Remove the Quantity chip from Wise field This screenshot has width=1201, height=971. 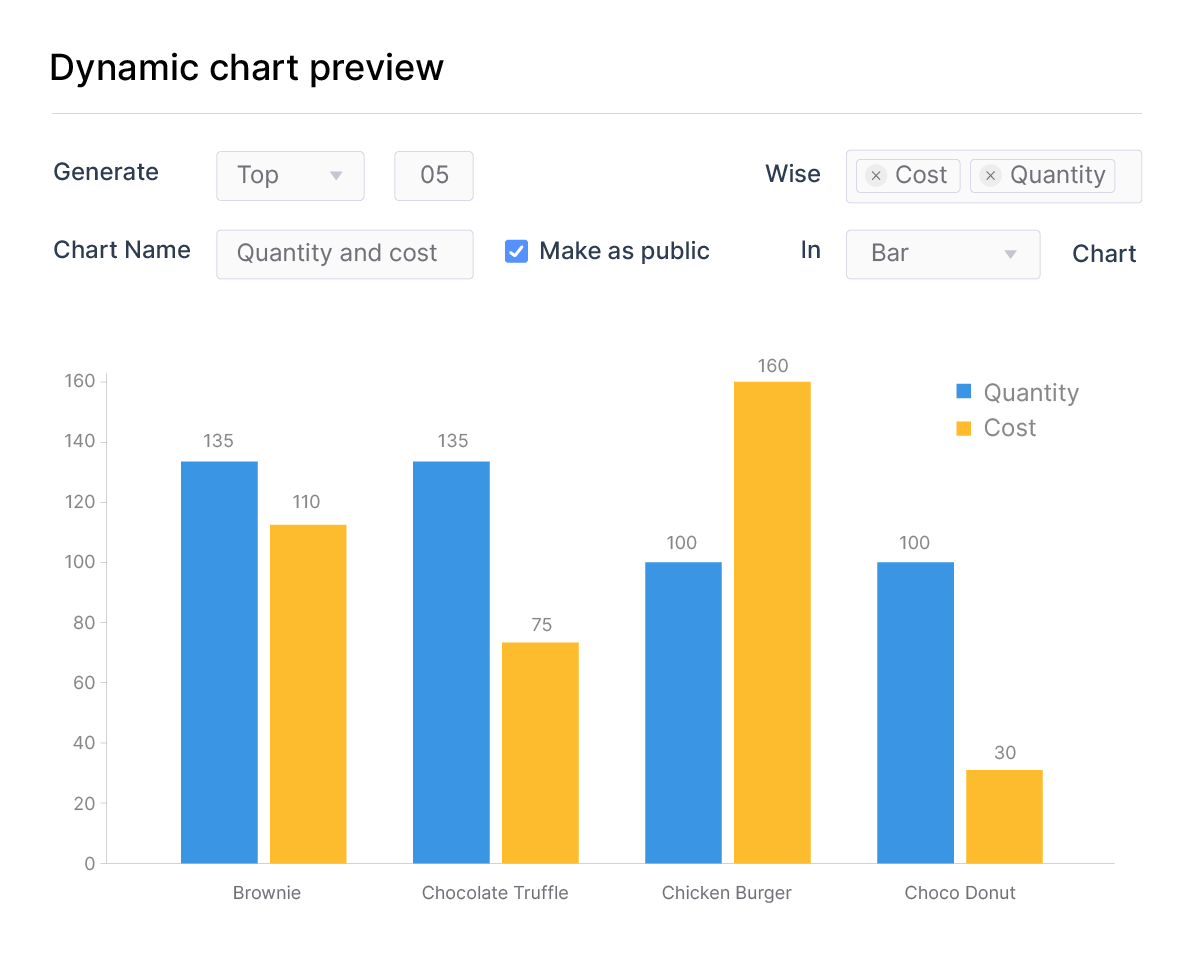click(989, 175)
